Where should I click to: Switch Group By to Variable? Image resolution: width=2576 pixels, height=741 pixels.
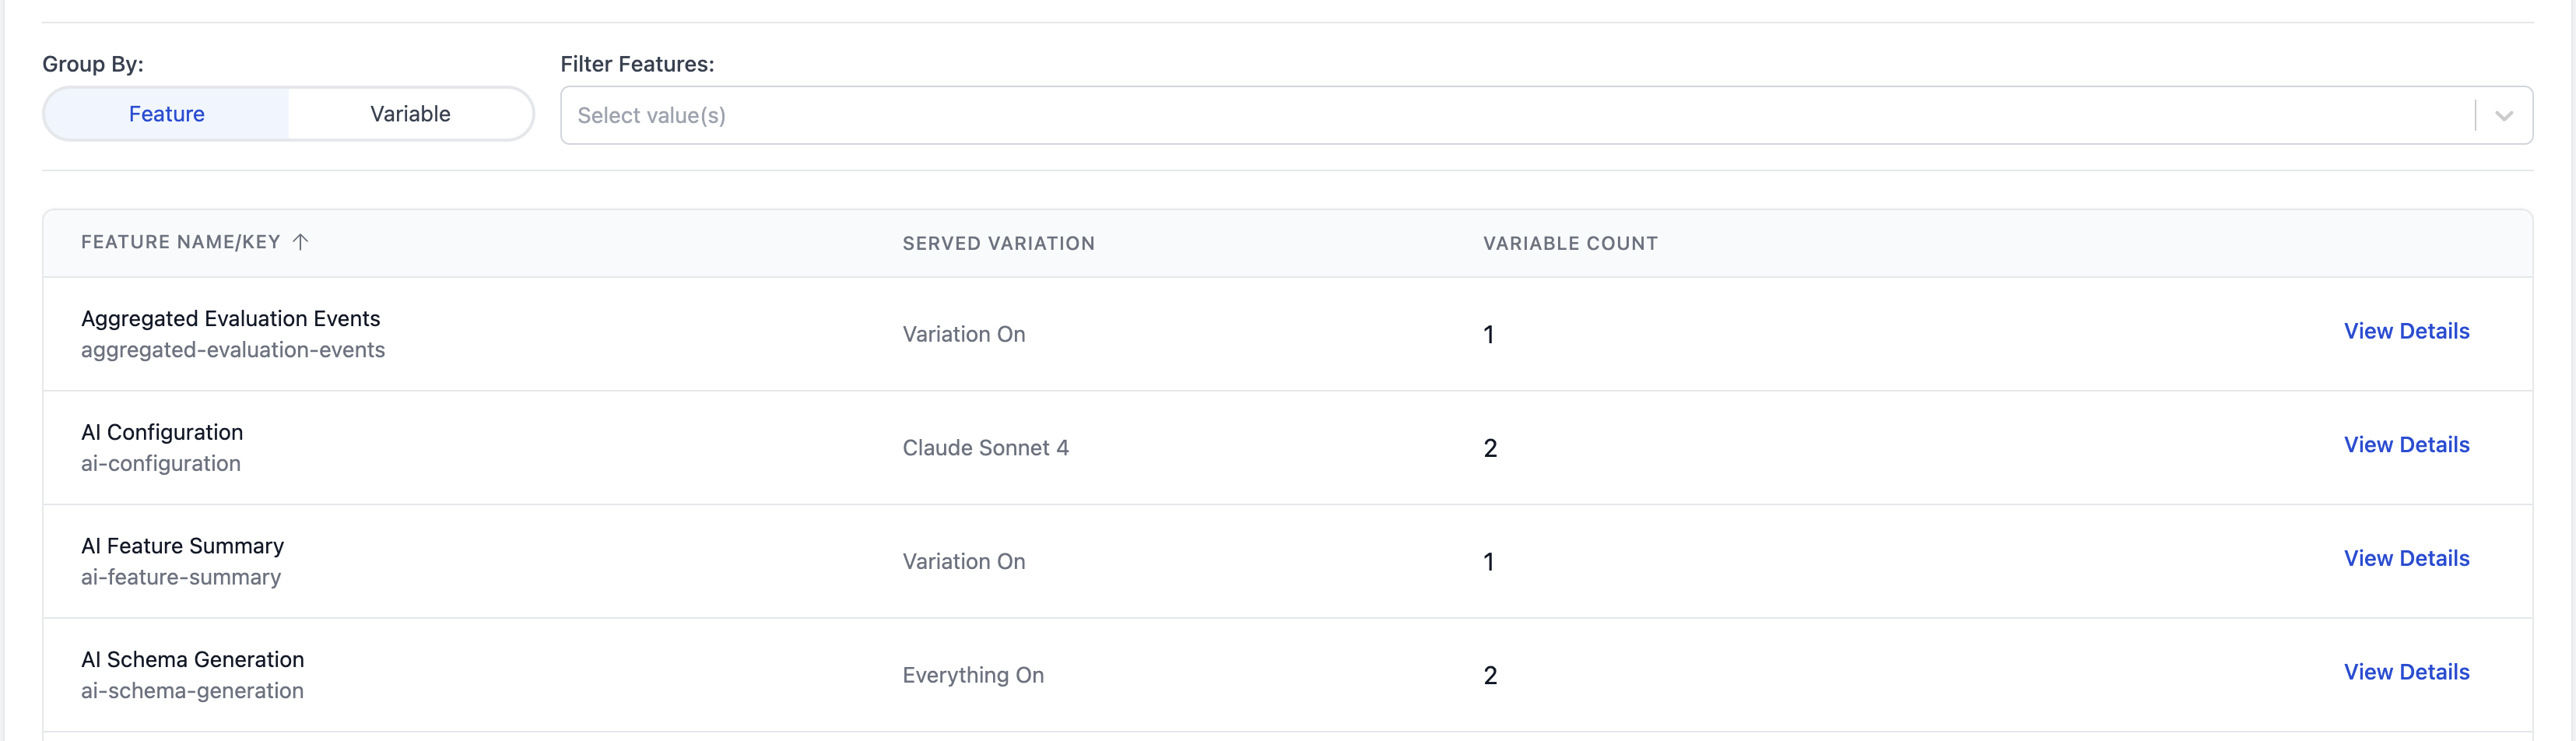click(410, 114)
